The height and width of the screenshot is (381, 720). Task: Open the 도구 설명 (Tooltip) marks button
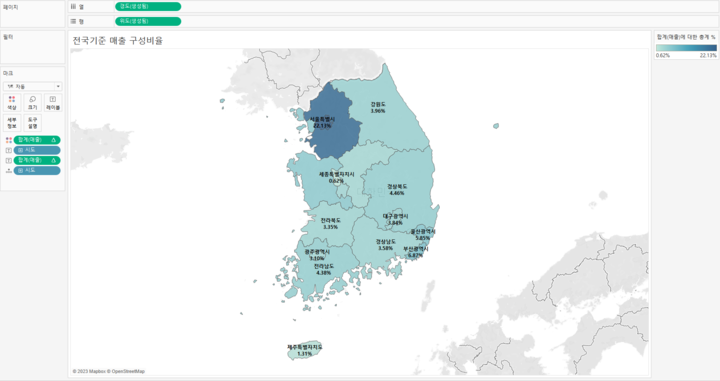coord(33,123)
